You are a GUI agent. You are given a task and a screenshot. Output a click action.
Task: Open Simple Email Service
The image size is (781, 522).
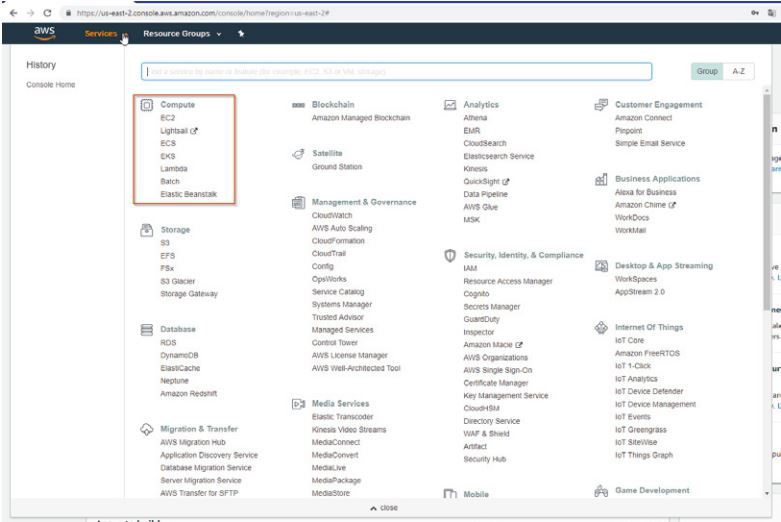[x=650, y=143]
